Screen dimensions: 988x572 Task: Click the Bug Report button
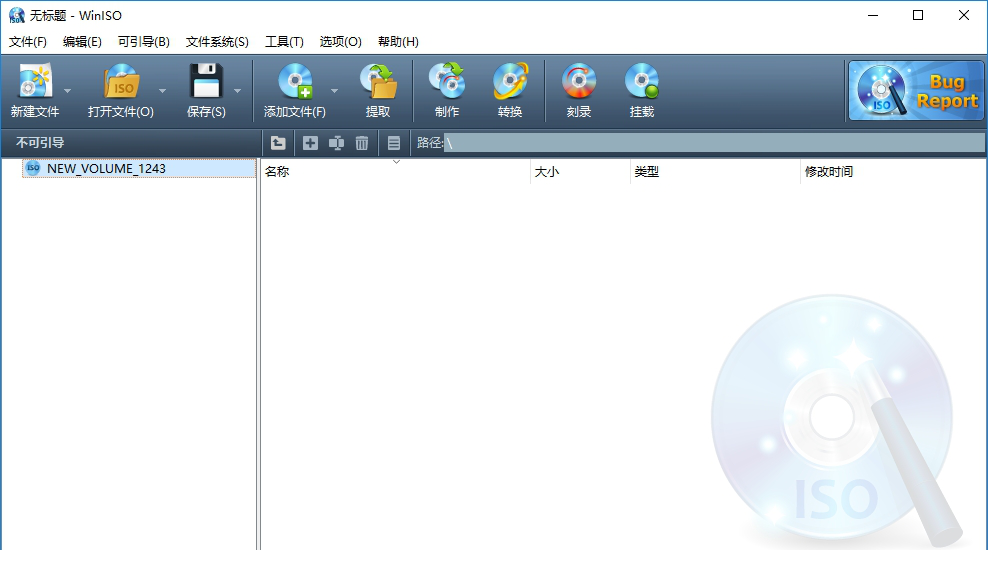tap(915, 91)
